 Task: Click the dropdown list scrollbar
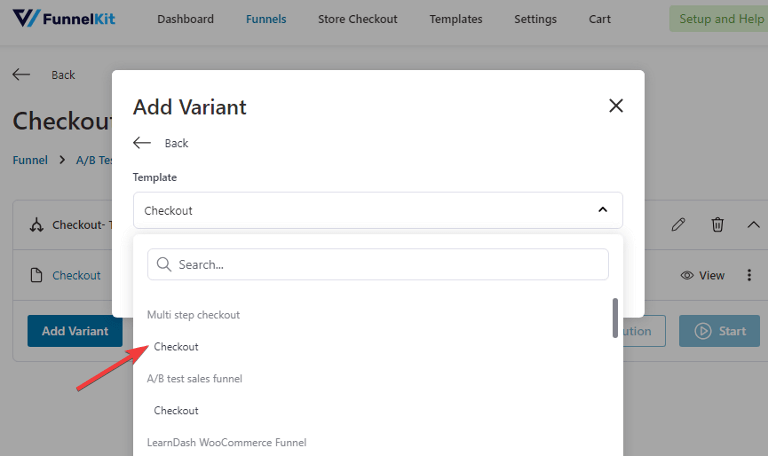(615, 318)
